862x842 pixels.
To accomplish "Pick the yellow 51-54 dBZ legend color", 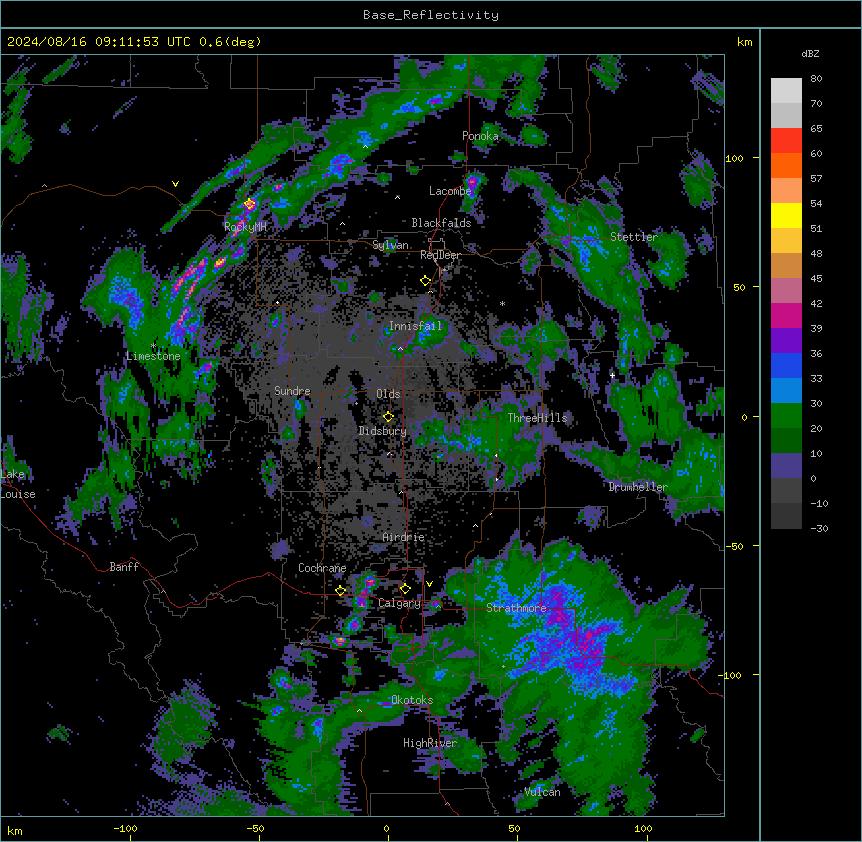I will pyautogui.click(x=786, y=215).
